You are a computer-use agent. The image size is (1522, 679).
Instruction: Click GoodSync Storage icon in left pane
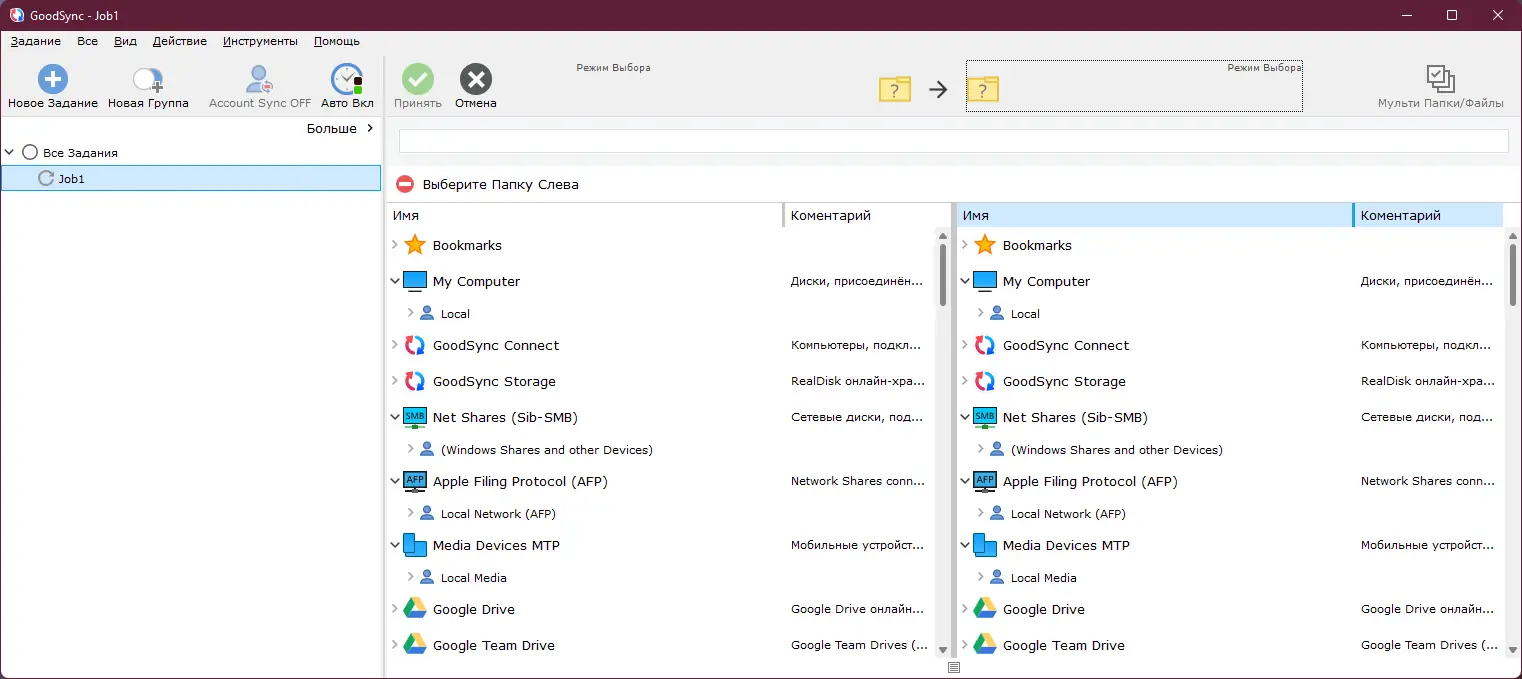point(415,381)
